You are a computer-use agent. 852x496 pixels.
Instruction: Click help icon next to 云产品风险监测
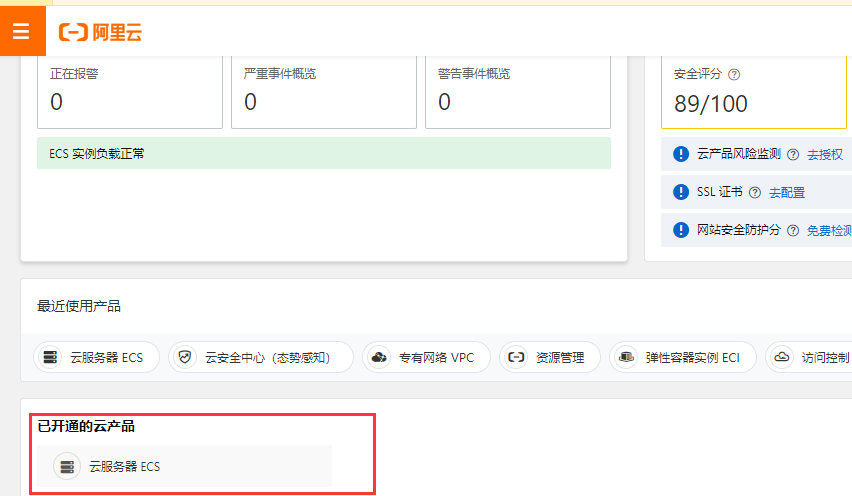[793, 154]
